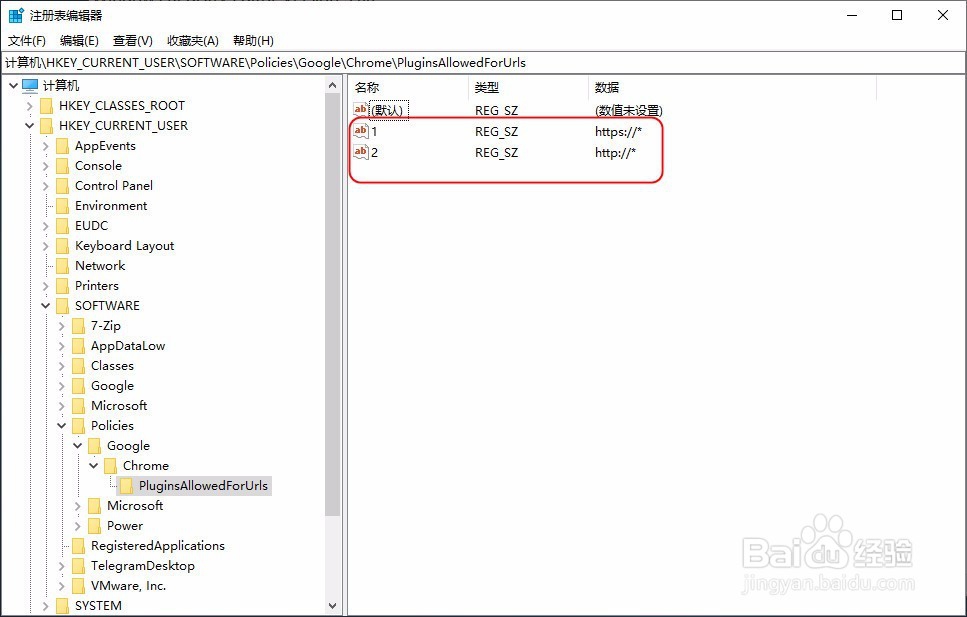Click the Console folder icon

62,166
